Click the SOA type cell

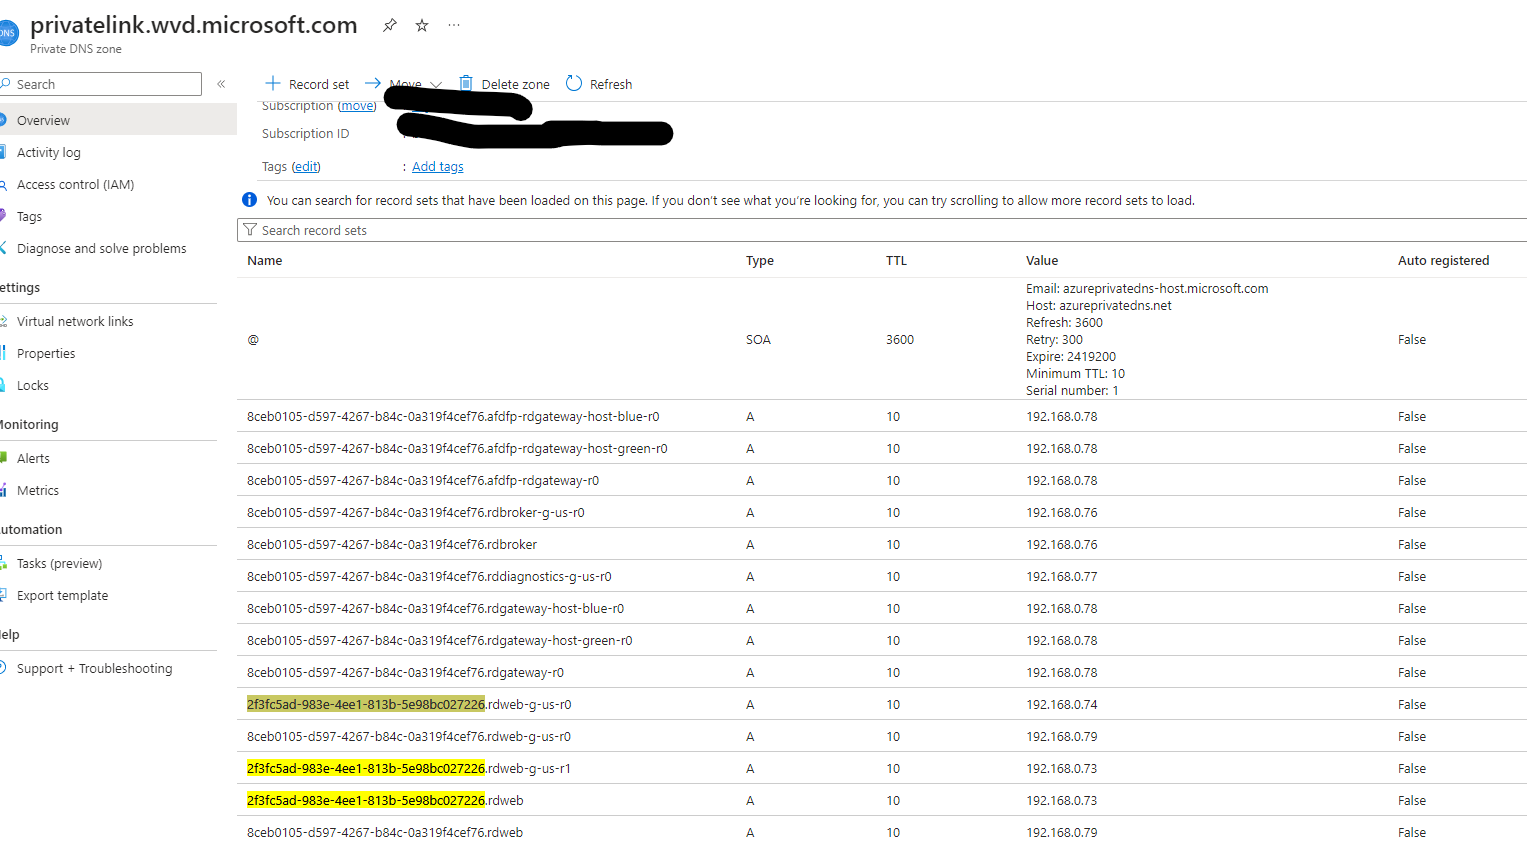[758, 339]
